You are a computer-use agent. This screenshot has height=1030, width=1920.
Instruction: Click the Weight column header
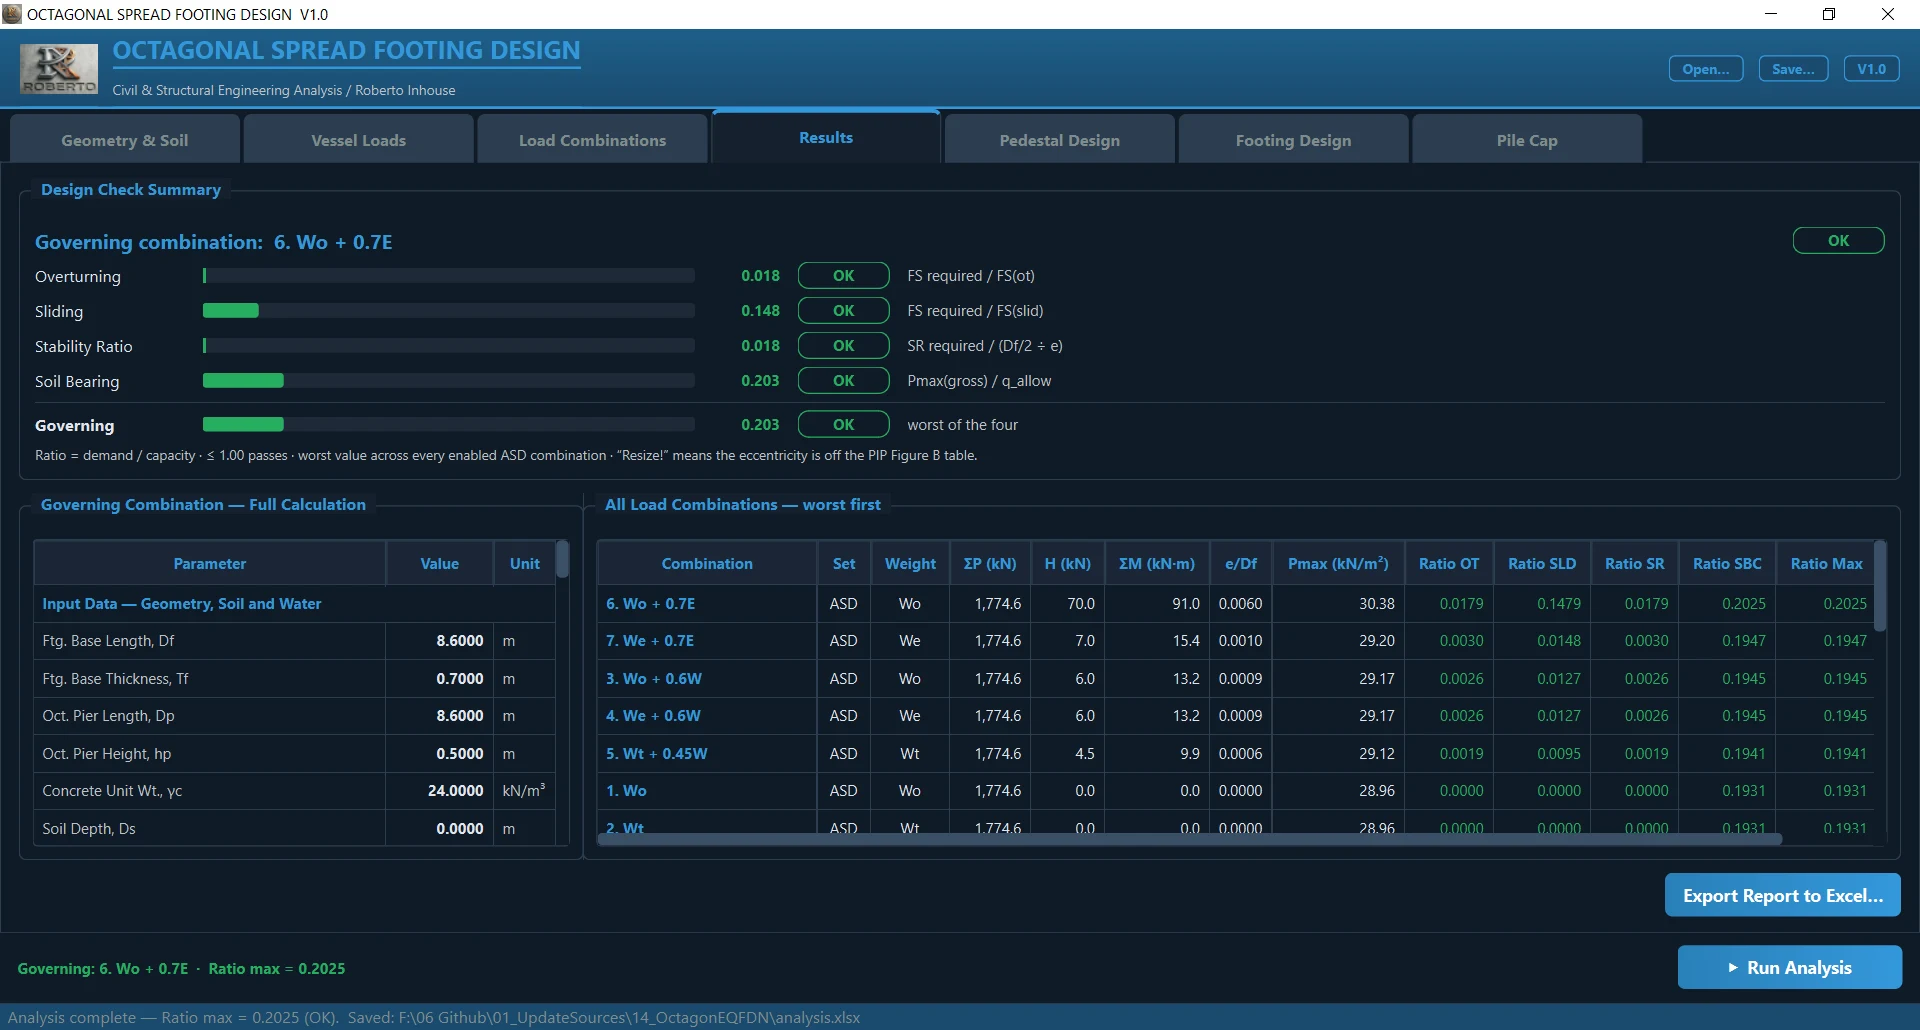click(x=910, y=563)
